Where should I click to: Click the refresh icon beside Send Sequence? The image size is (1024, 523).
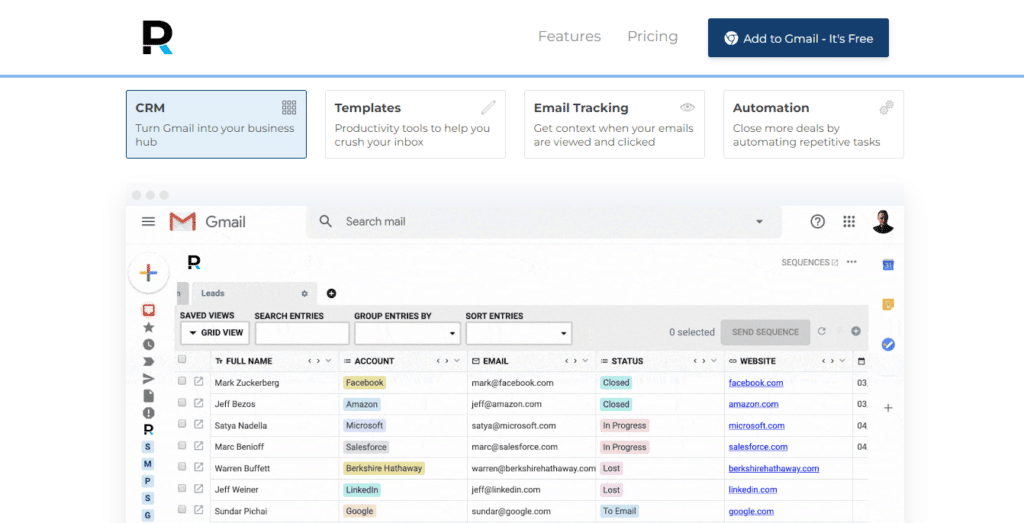click(822, 332)
